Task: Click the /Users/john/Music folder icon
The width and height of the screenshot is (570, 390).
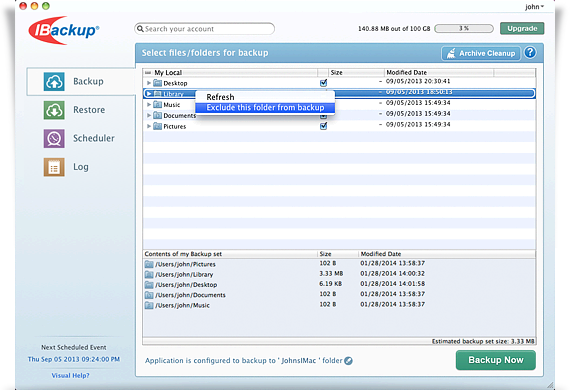Action: coord(149,305)
